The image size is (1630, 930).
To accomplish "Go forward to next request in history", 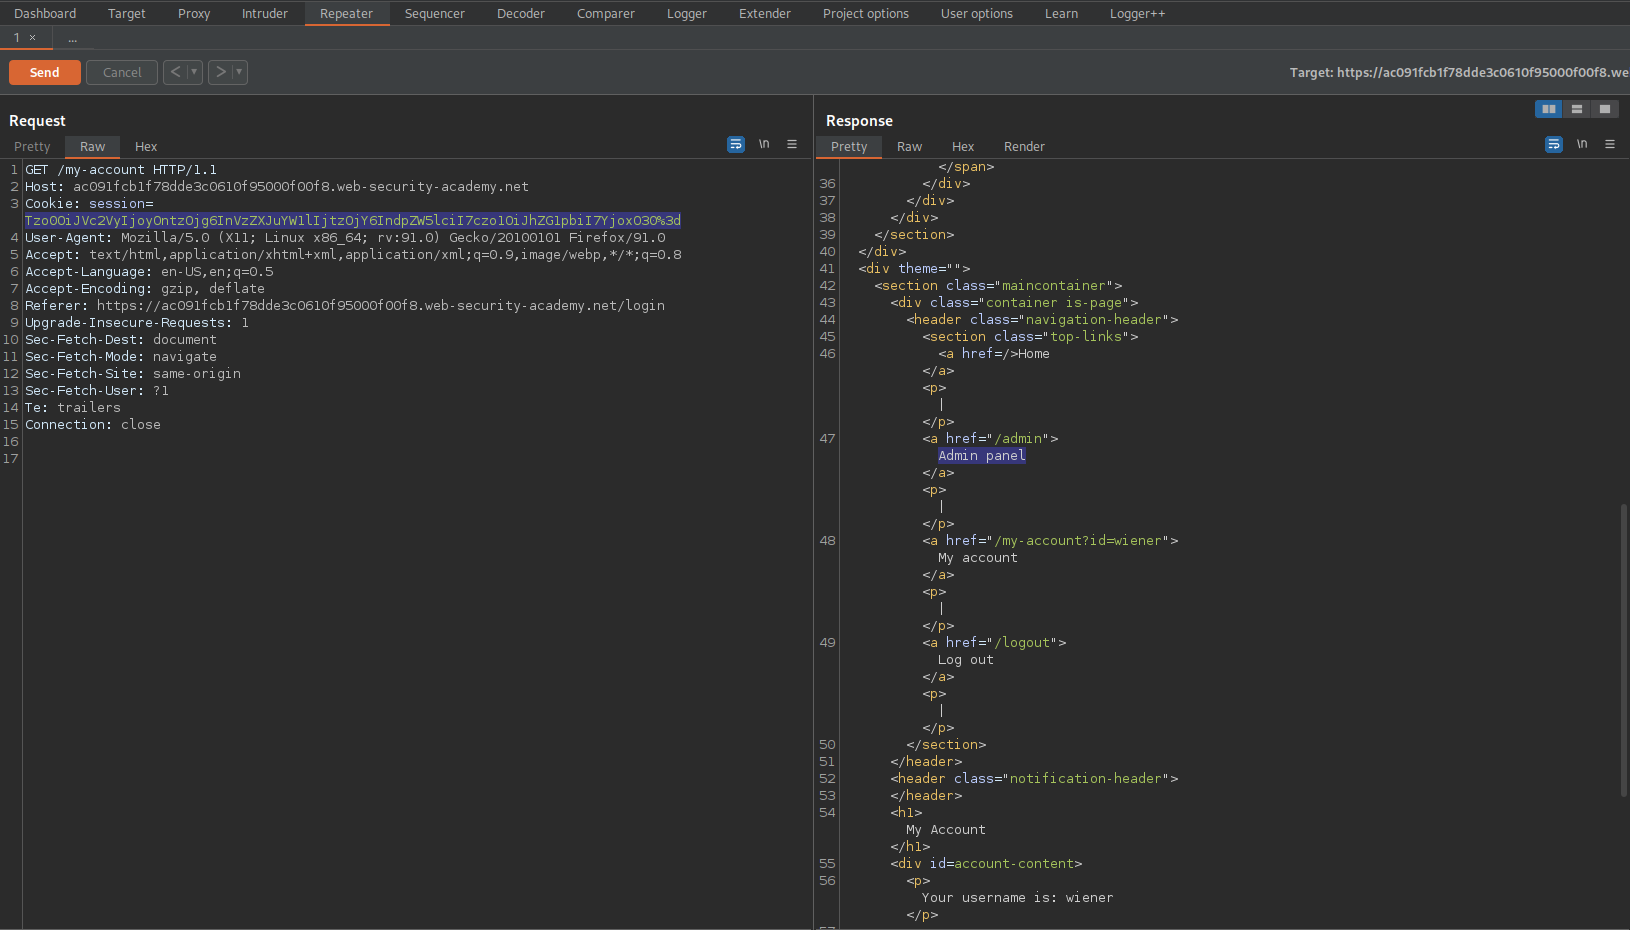I will 221,72.
